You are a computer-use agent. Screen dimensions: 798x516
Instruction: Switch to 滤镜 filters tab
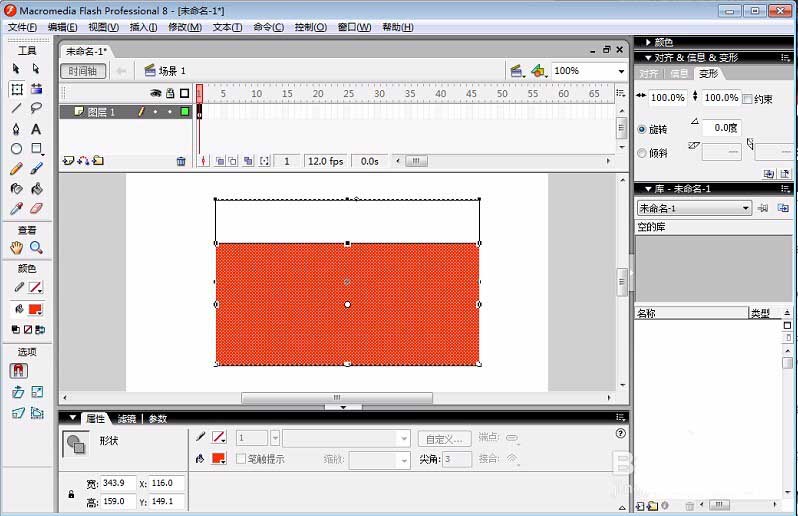[127, 418]
